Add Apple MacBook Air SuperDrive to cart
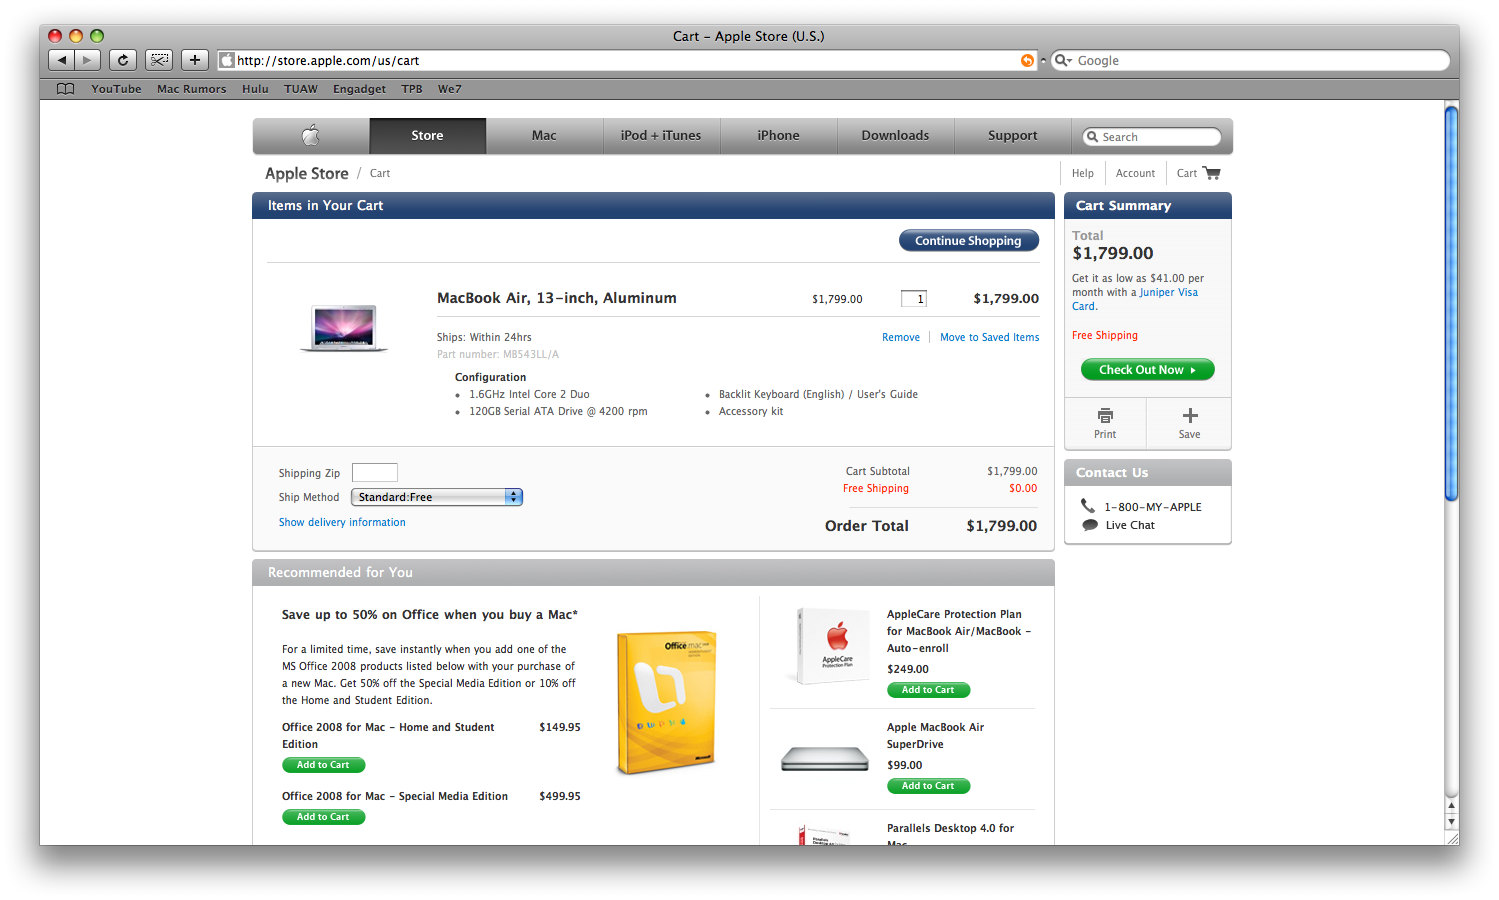Image resolution: width=1499 pixels, height=900 pixels. (x=928, y=786)
